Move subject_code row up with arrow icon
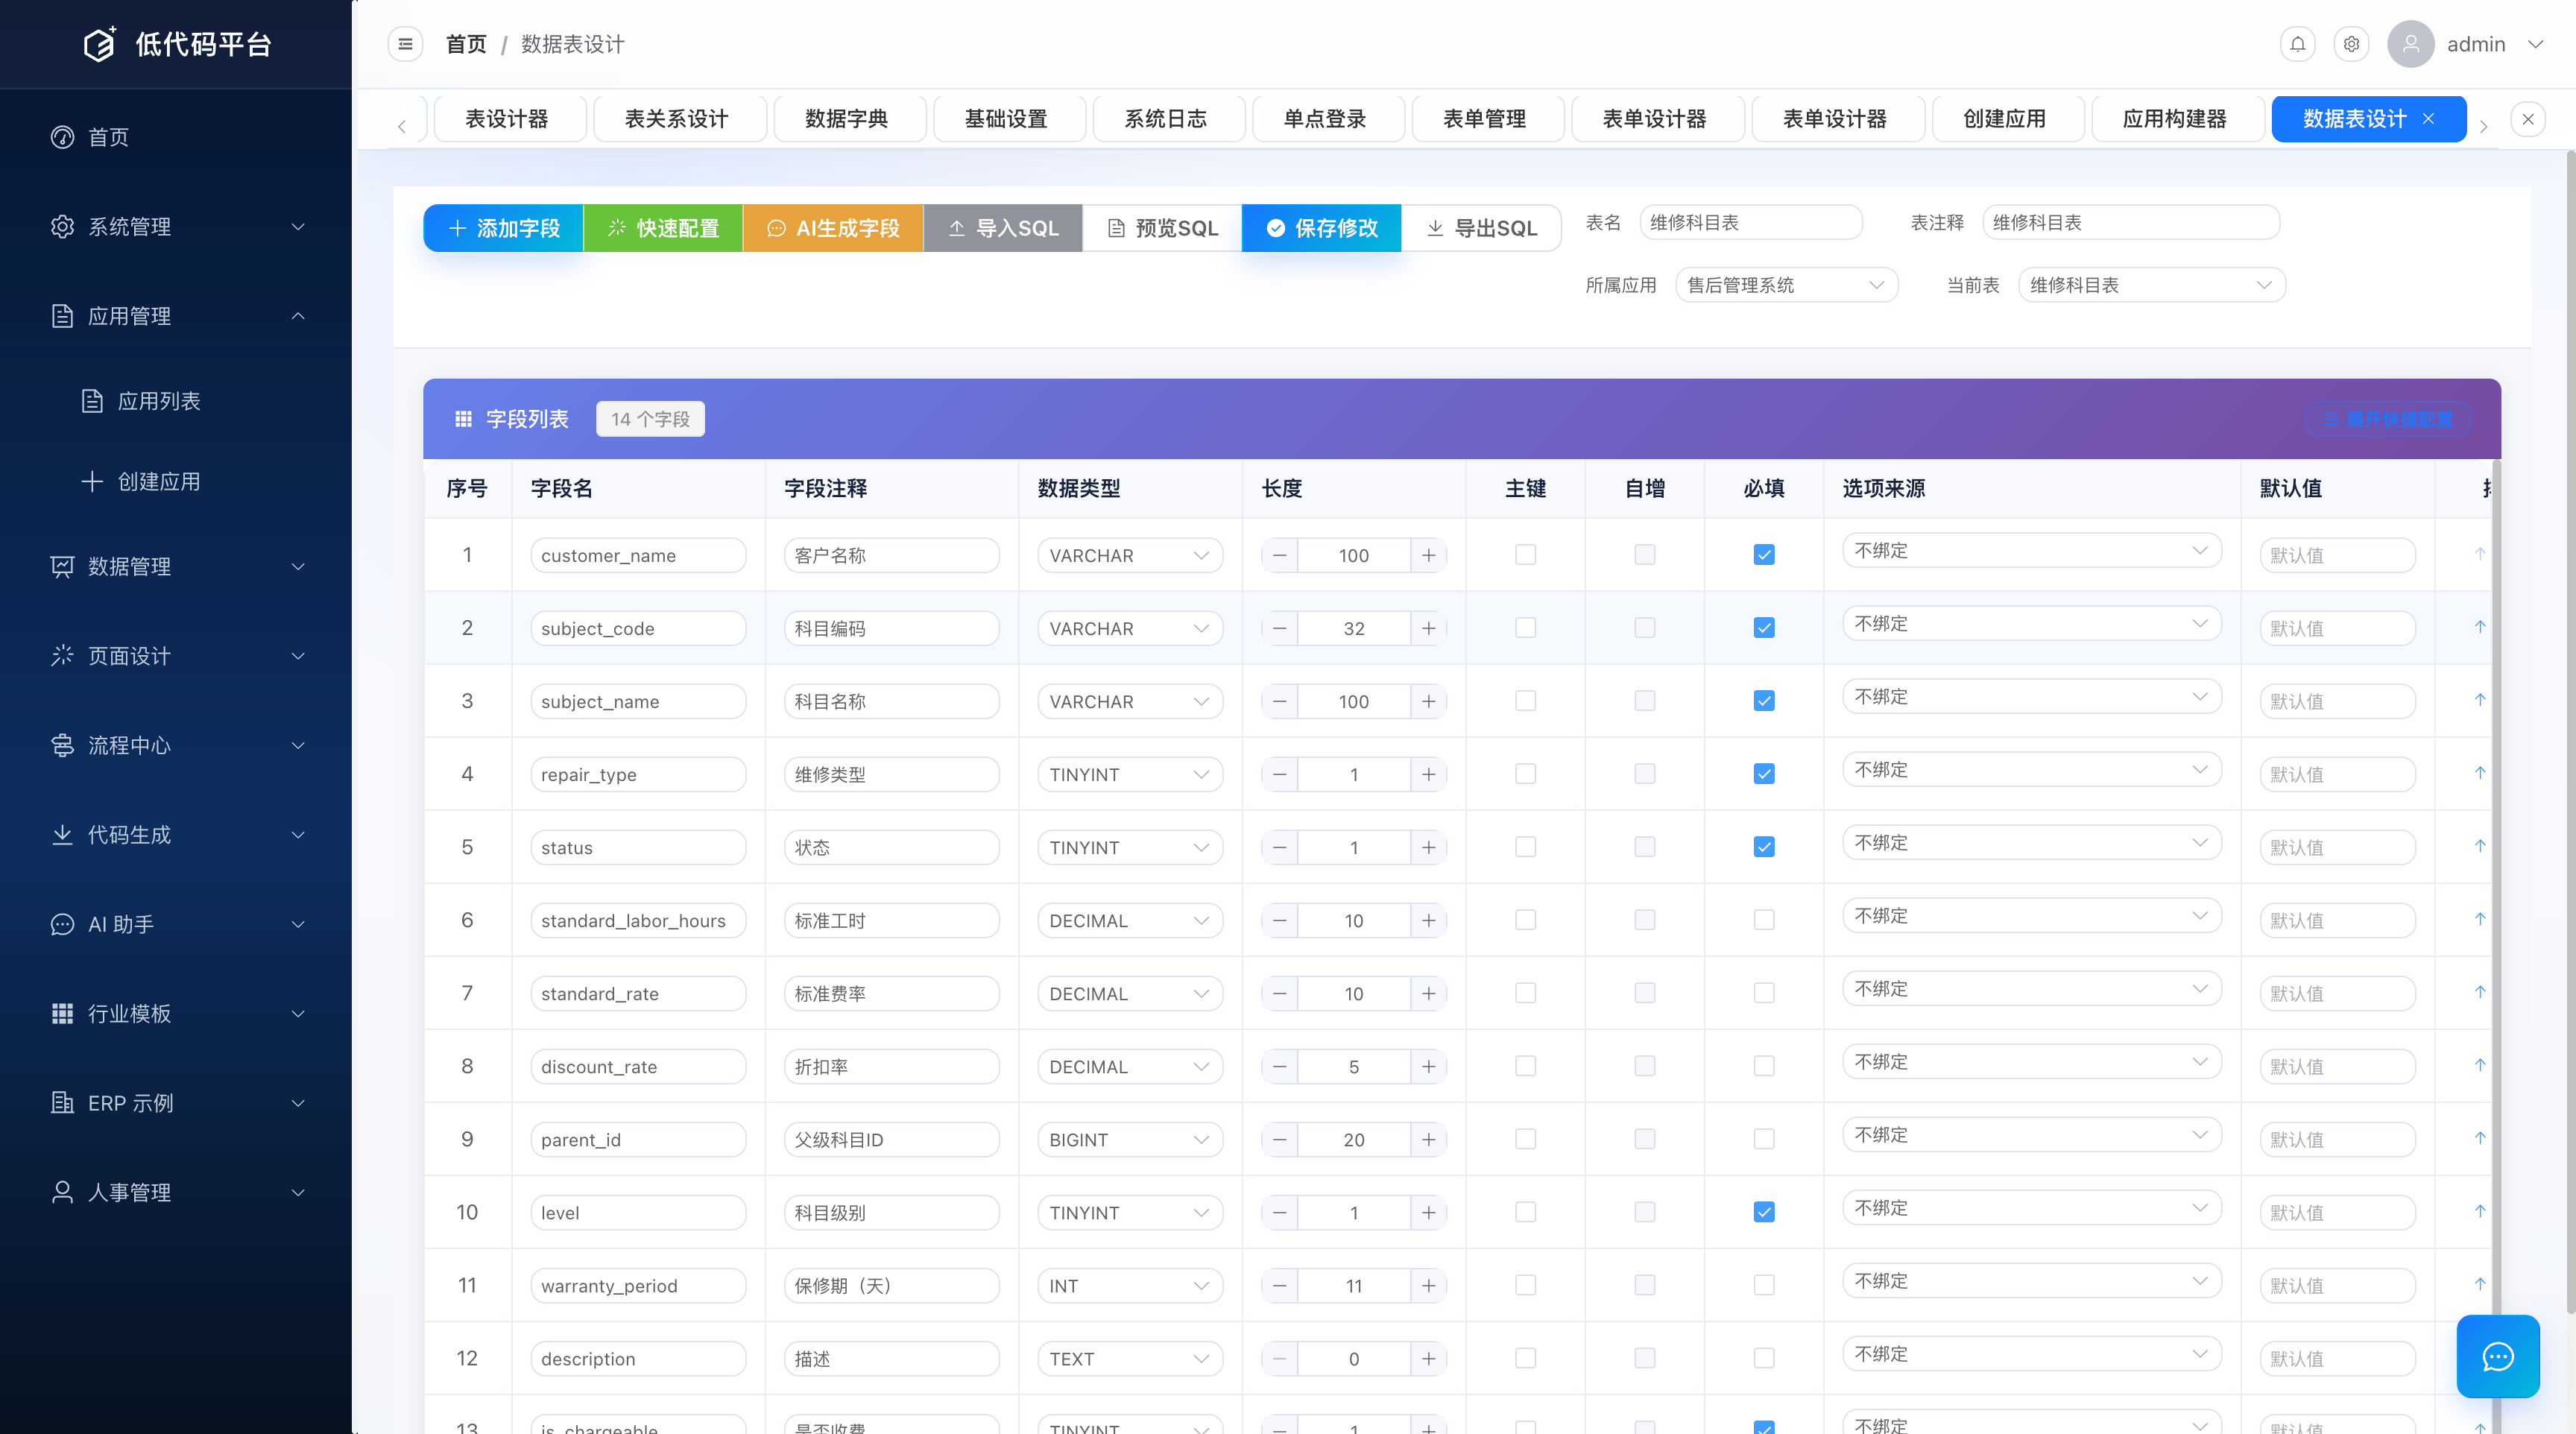Image resolution: width=2576 pixels, height=1434 pixels. (2480, 627)
